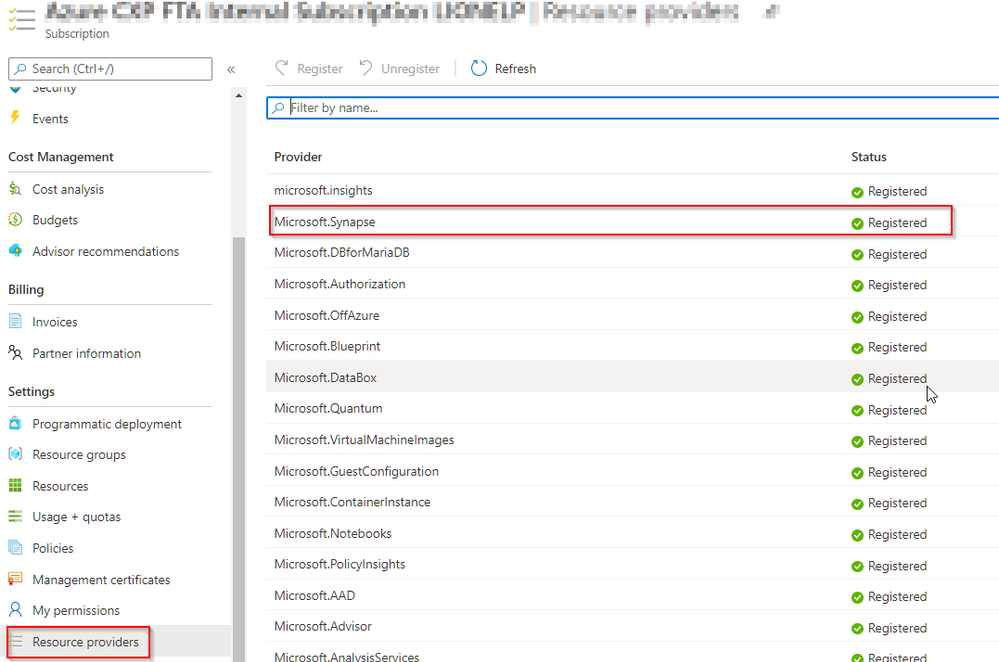Focus the Filter by name field
Image resolution: width=999 pixels, height=662 pixels.
click(x=632, y=108)
